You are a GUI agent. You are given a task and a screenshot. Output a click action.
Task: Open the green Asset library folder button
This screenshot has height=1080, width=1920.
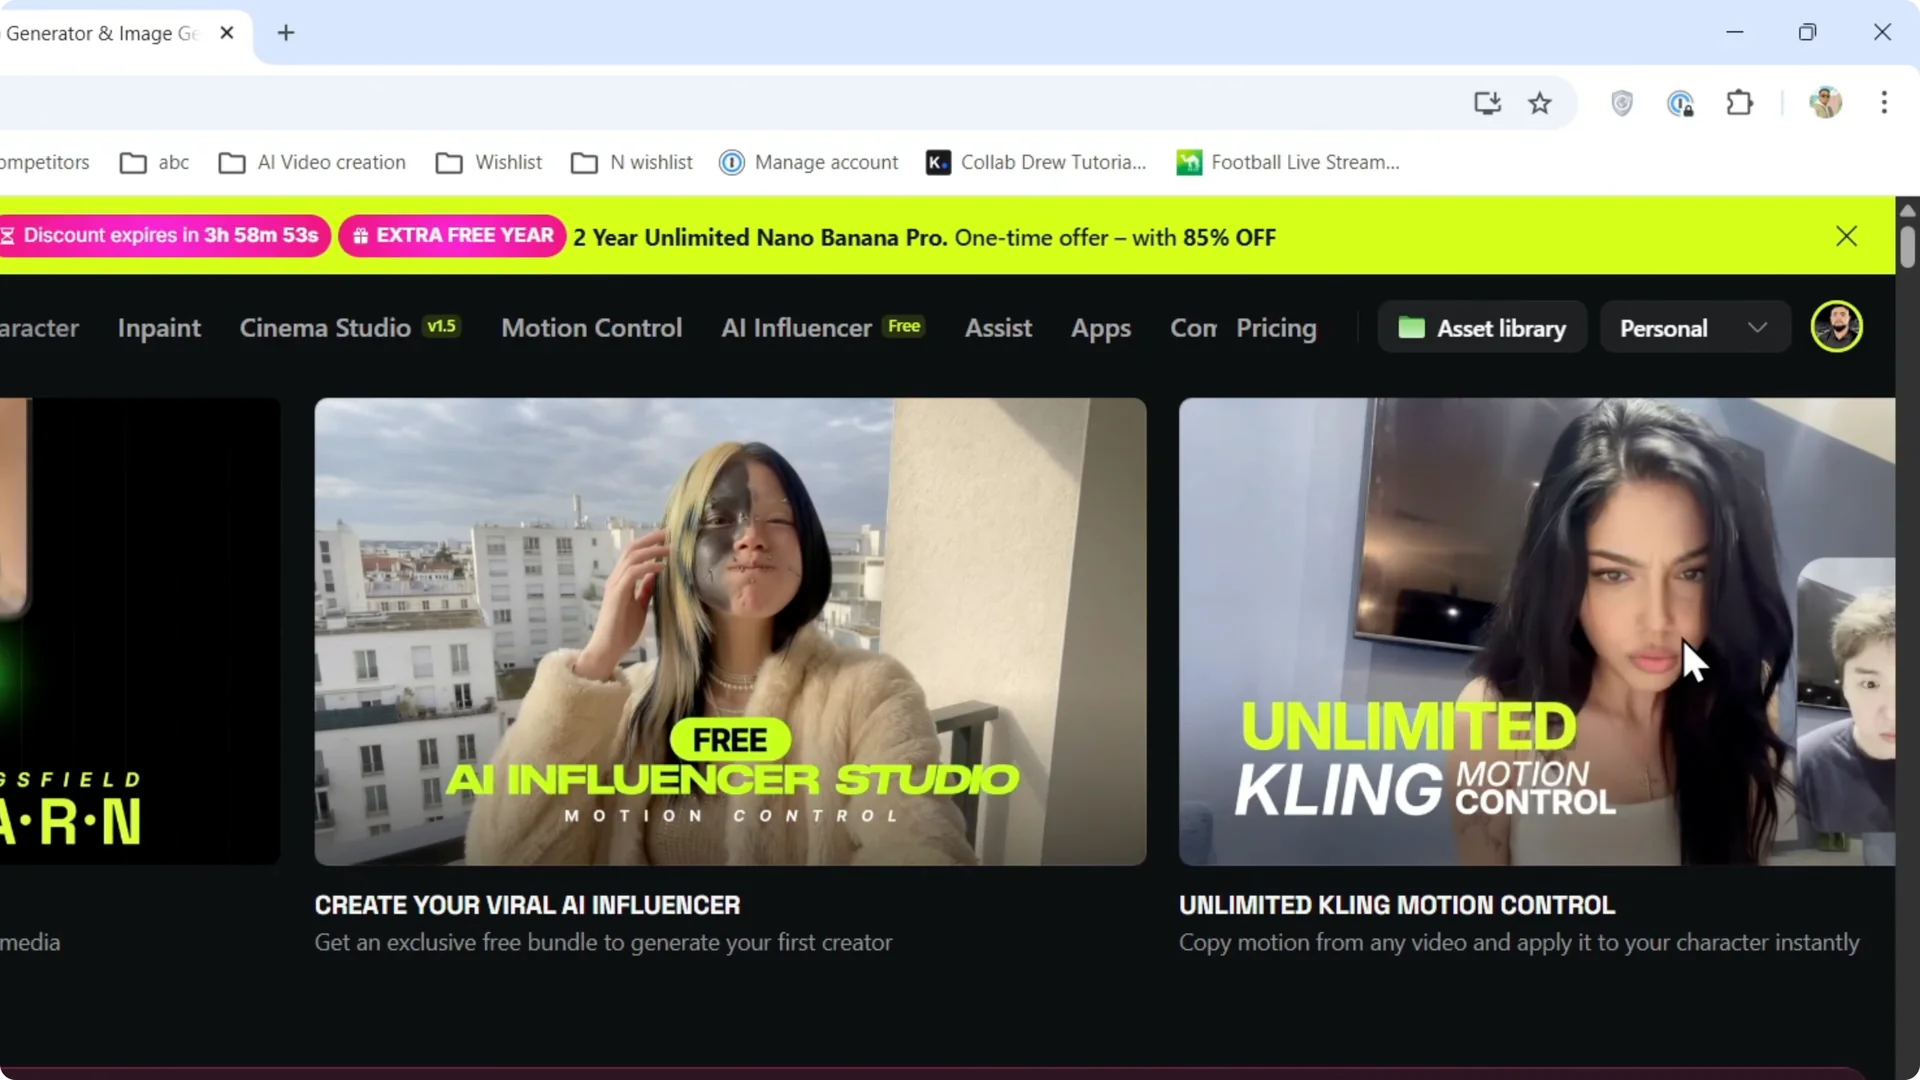click(x=1482, y=328)
